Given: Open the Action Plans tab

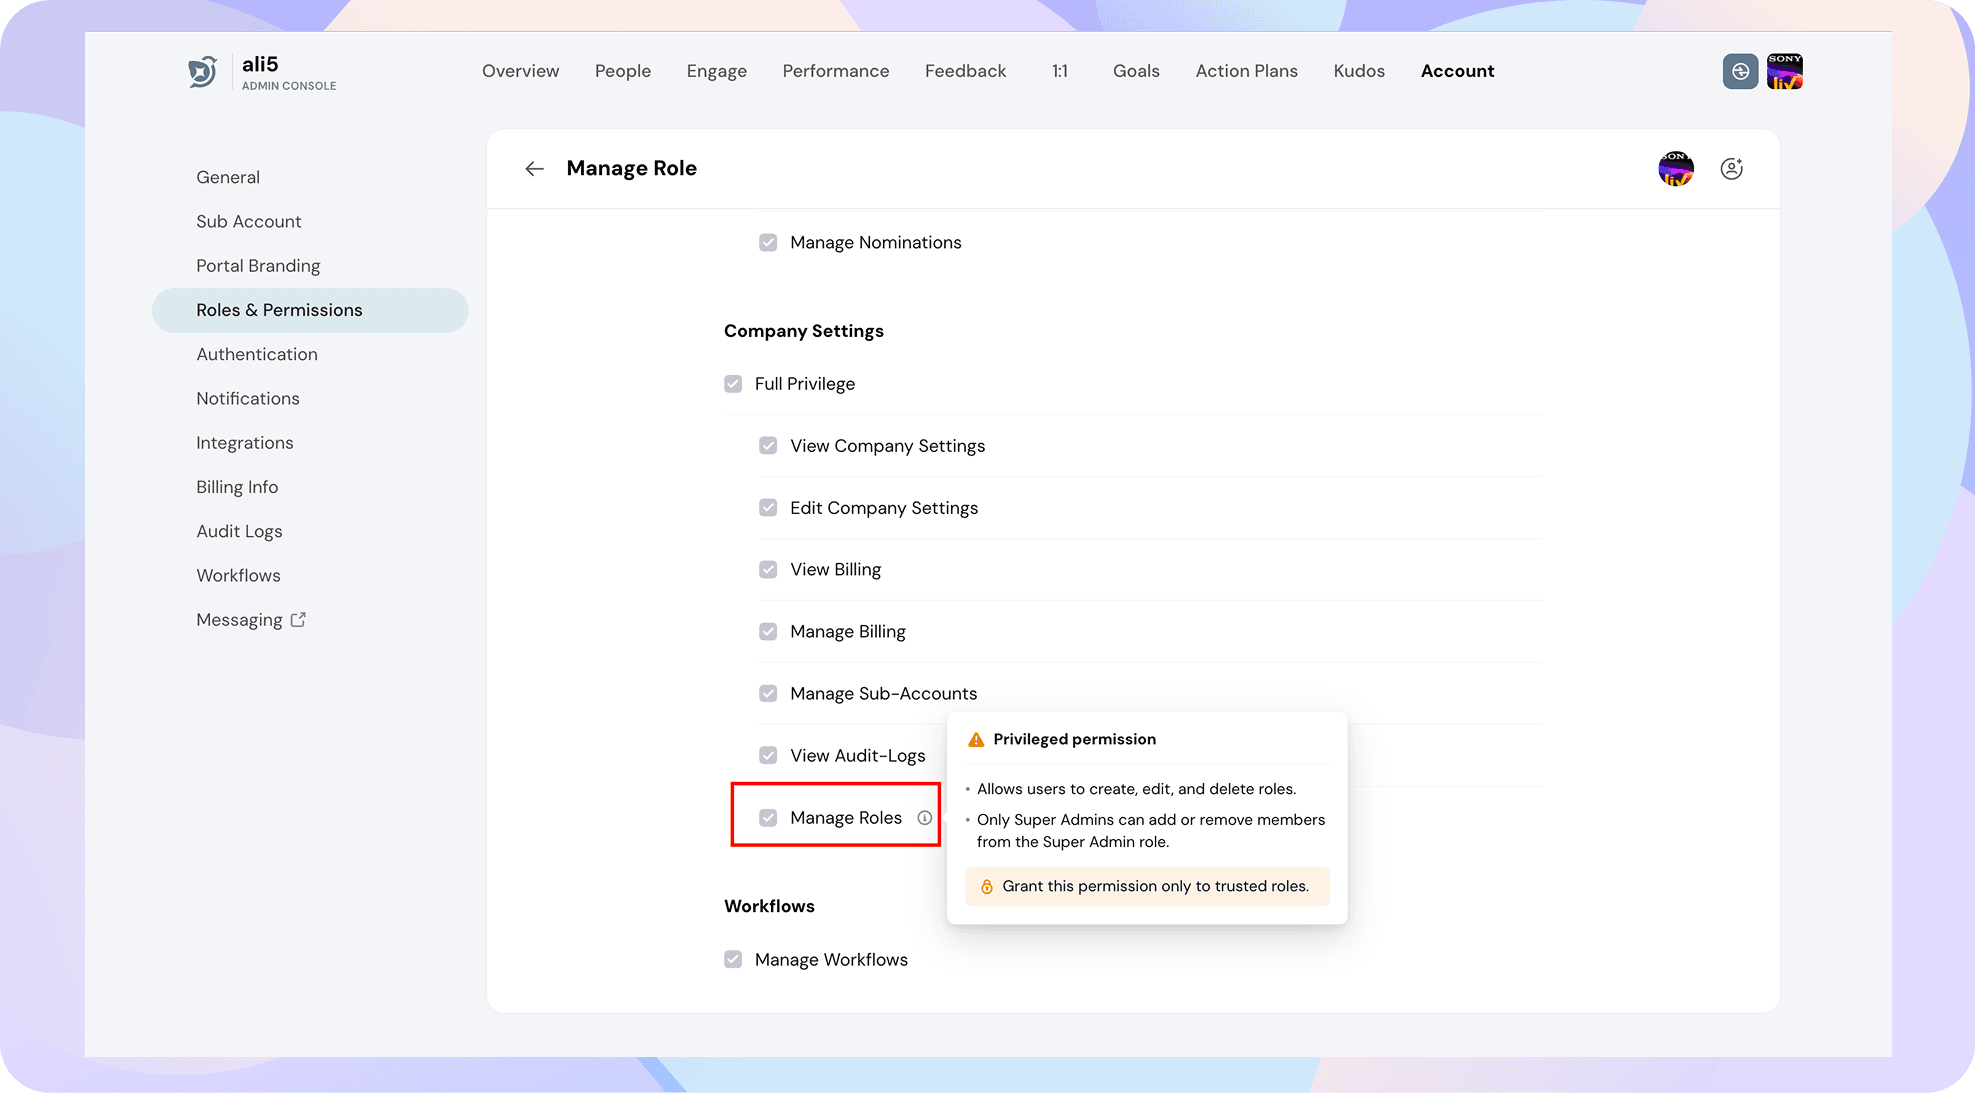Looking at the screenshot, I should (x=1247, y=71).
